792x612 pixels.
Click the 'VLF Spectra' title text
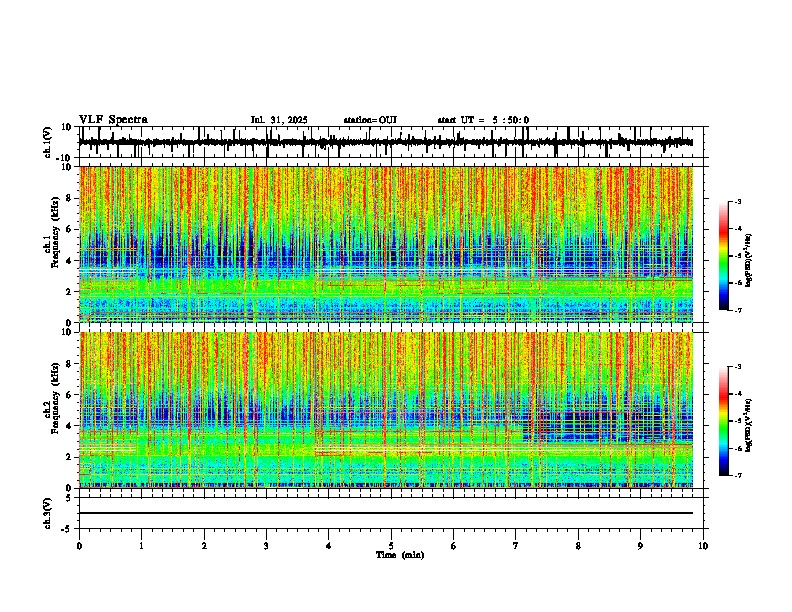(x=113, y=120)
